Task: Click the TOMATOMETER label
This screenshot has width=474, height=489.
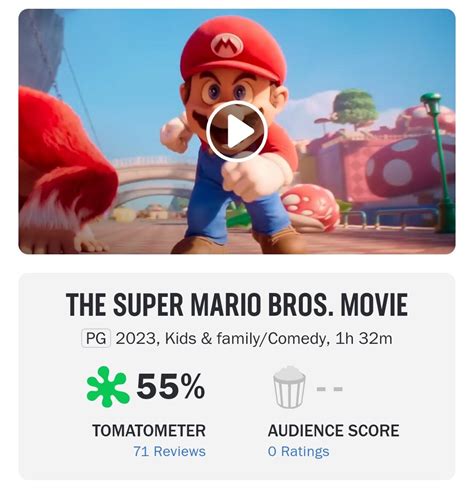Action: point(149,430)
